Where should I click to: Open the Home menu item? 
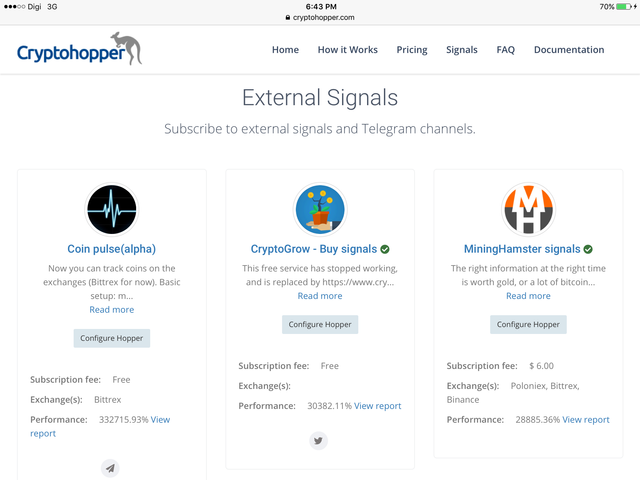[285, 50]
